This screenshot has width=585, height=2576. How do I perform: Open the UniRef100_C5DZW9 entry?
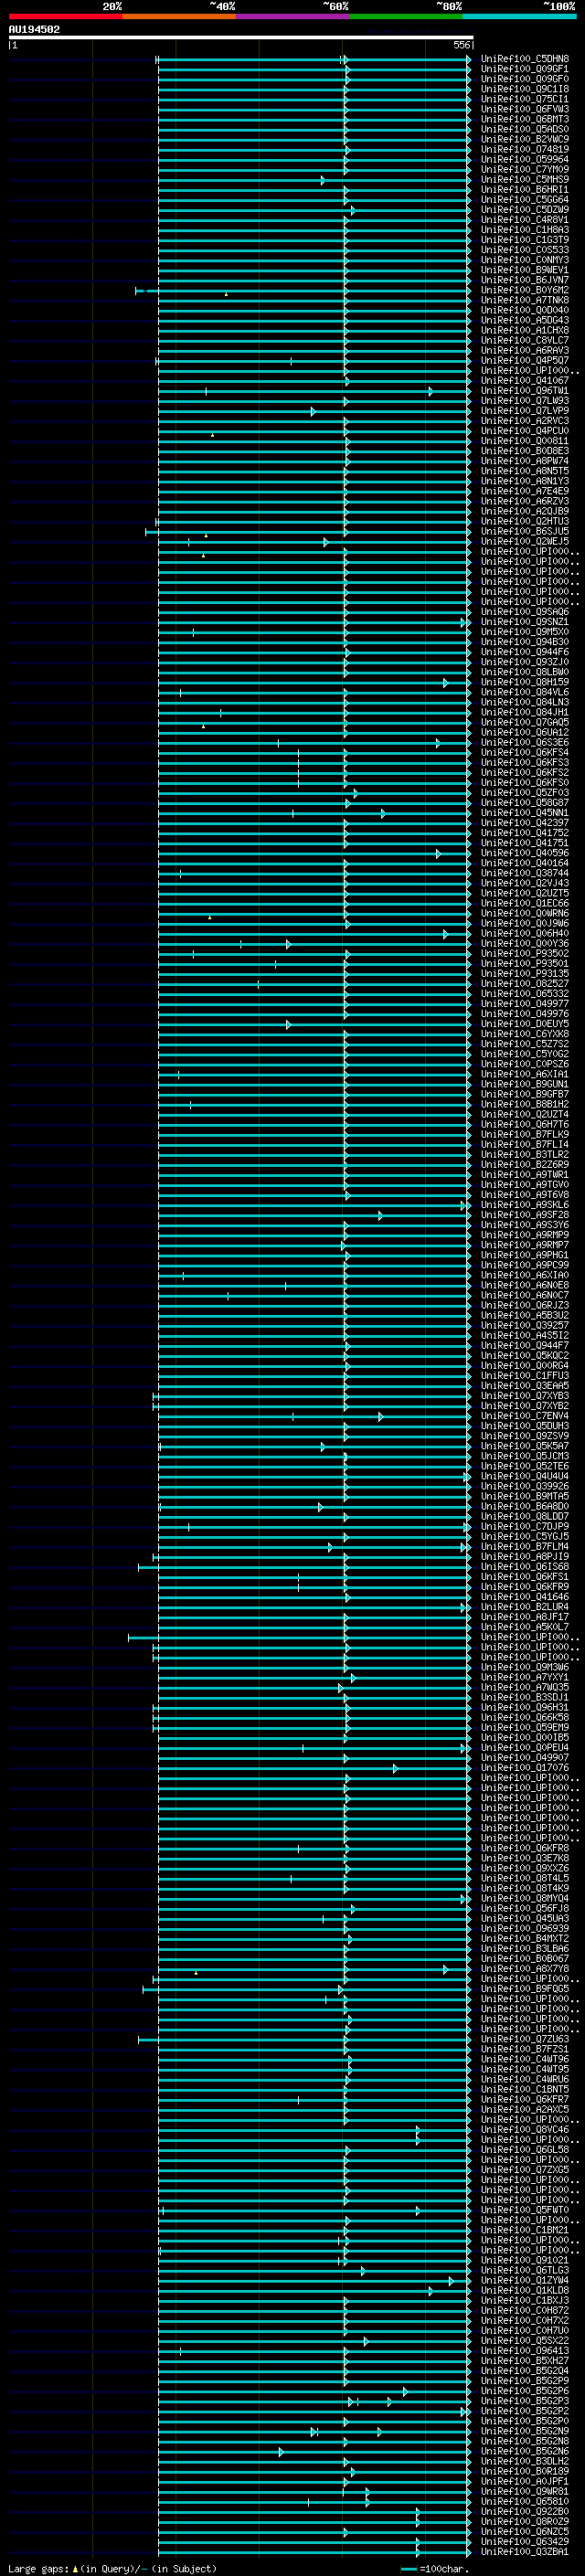pos(525,210)
